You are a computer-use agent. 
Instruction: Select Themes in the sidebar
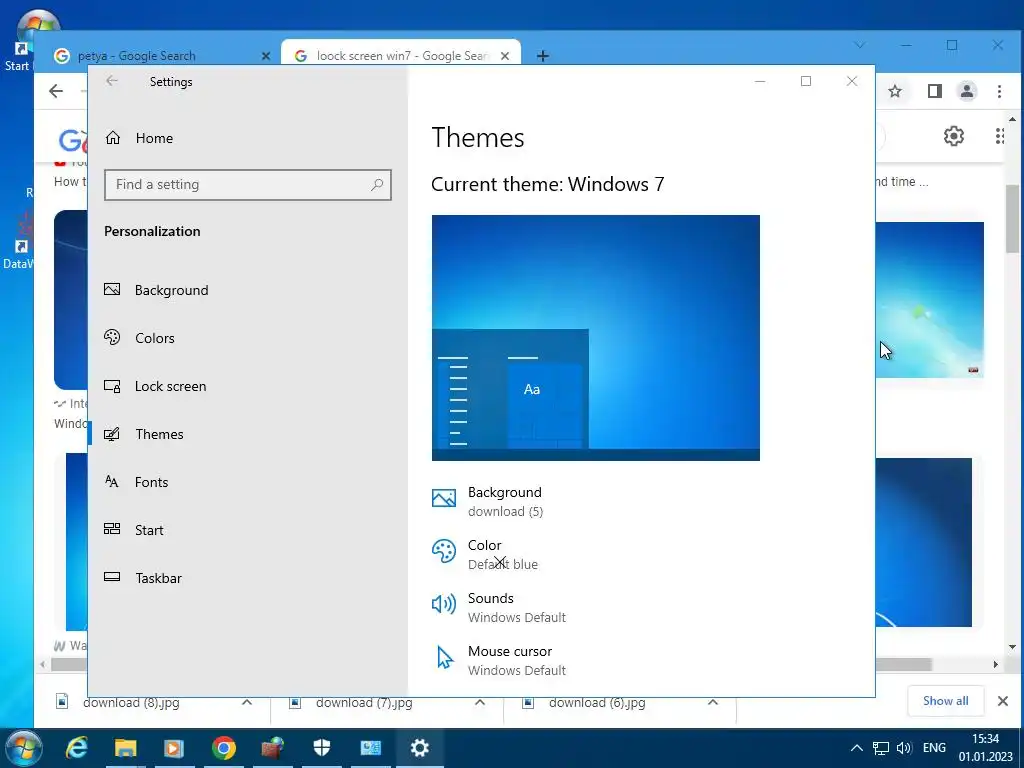click(x=159, y=434)
